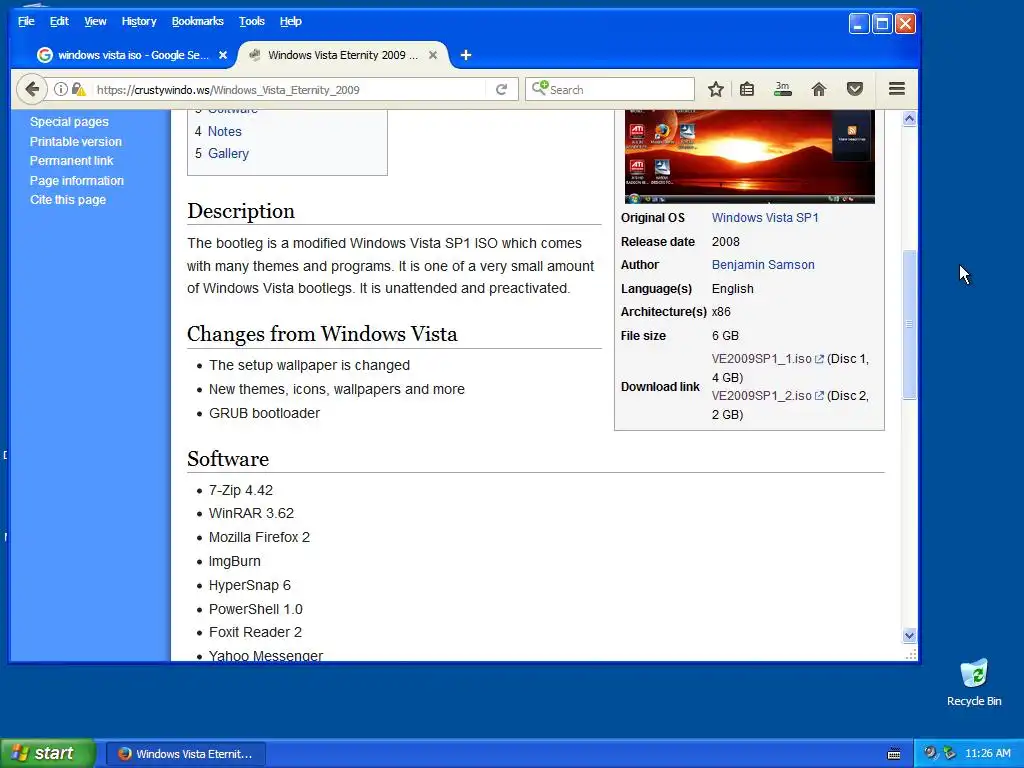Open the Tools menu
The width and height of the screenshot is (1024, 768).
[251, 22]
